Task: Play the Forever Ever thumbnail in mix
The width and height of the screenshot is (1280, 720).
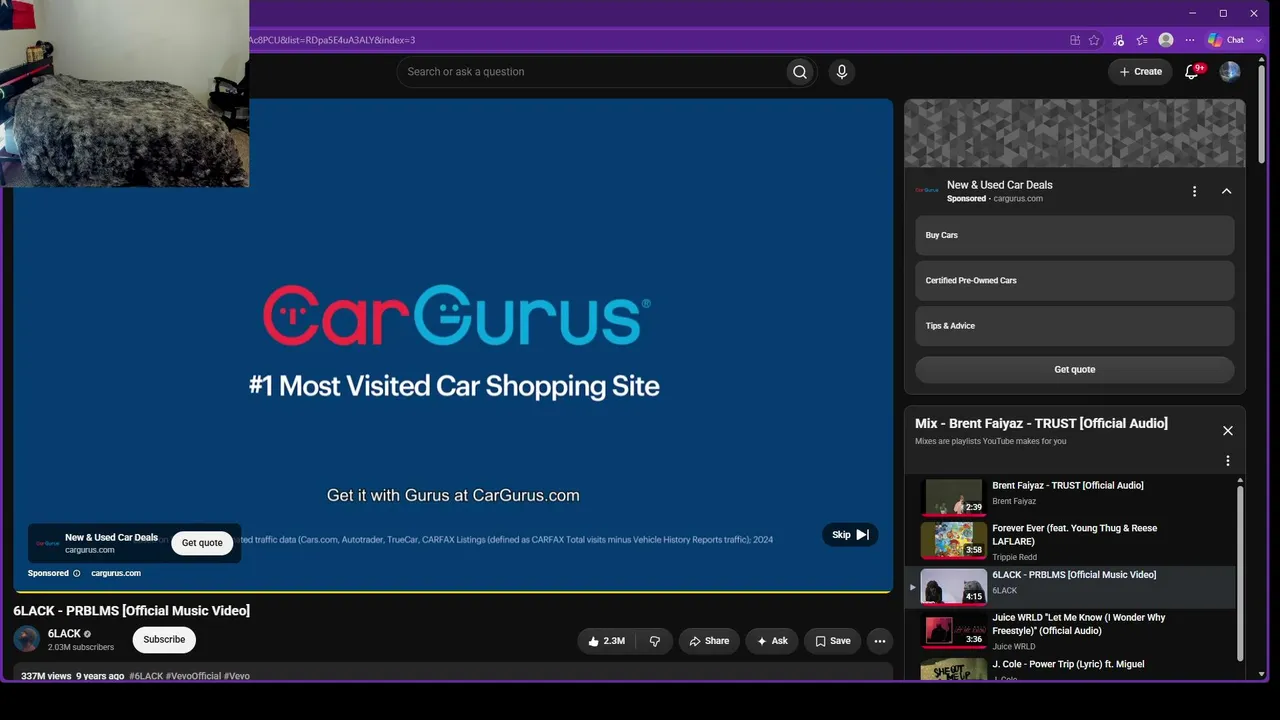Action: pos(953,541)
